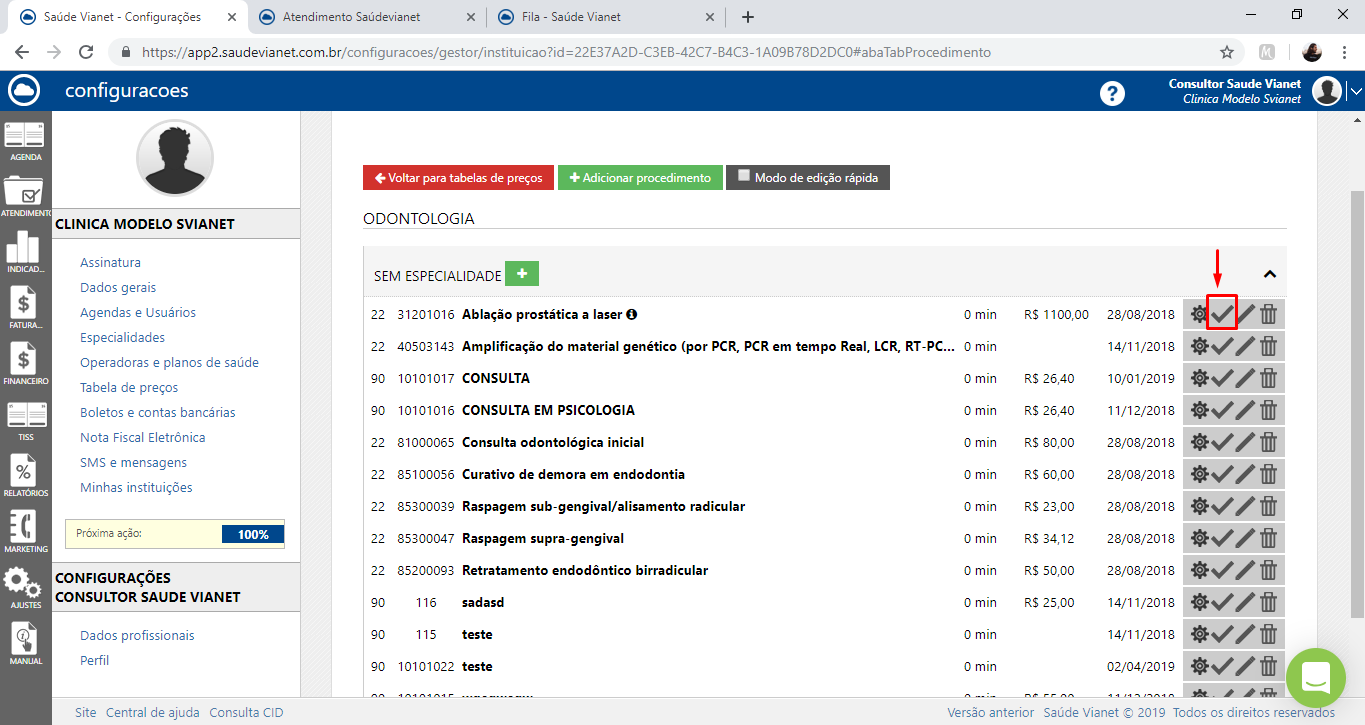
Task: Open the Assinatura link
Action: [110, 263]
